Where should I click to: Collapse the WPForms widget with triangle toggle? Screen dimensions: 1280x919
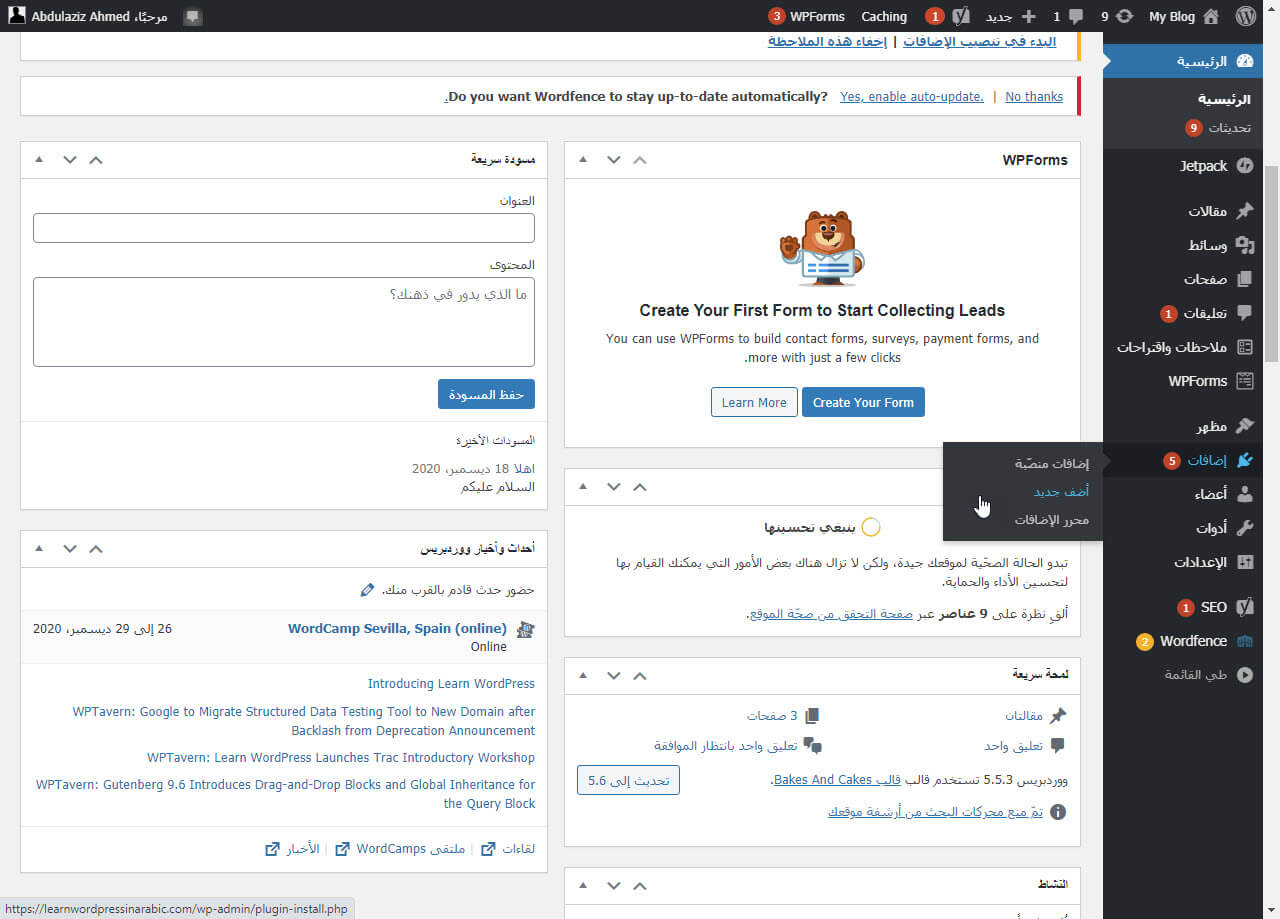pyautogui.click(x=583, y=160)
